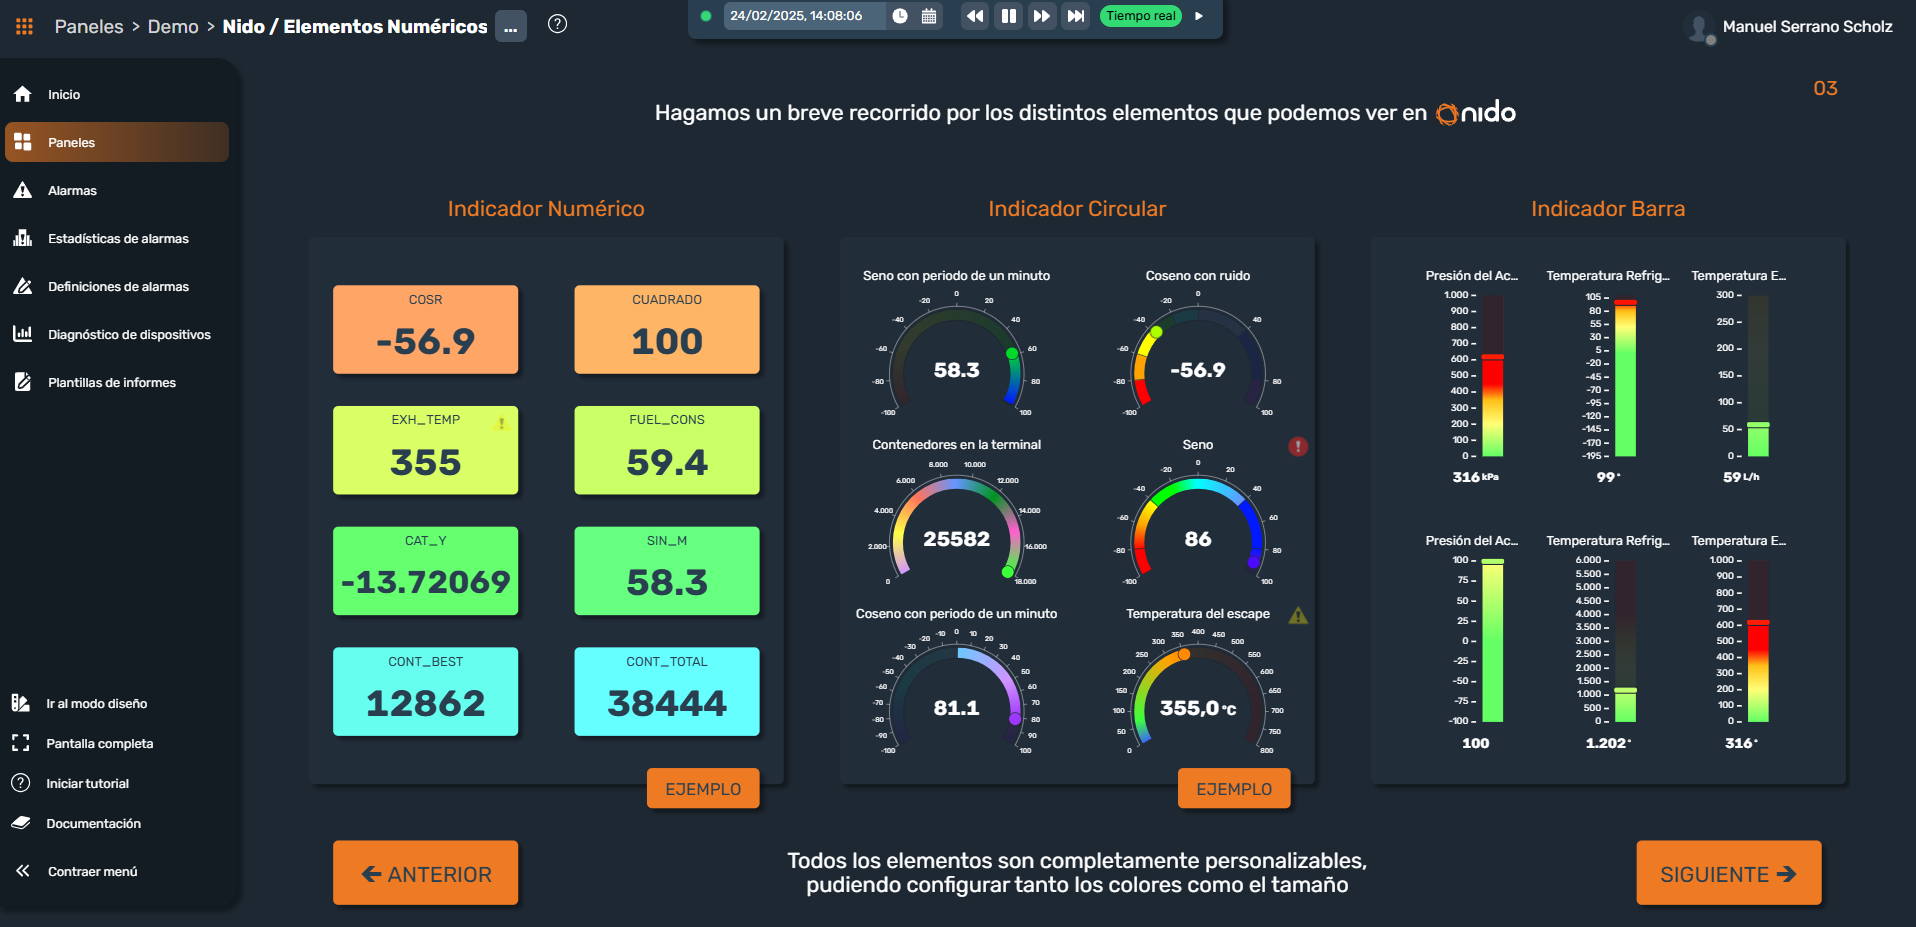
Task: Open user profile Manuel Serrano Scholz
Action: [x=1807, y=27]
